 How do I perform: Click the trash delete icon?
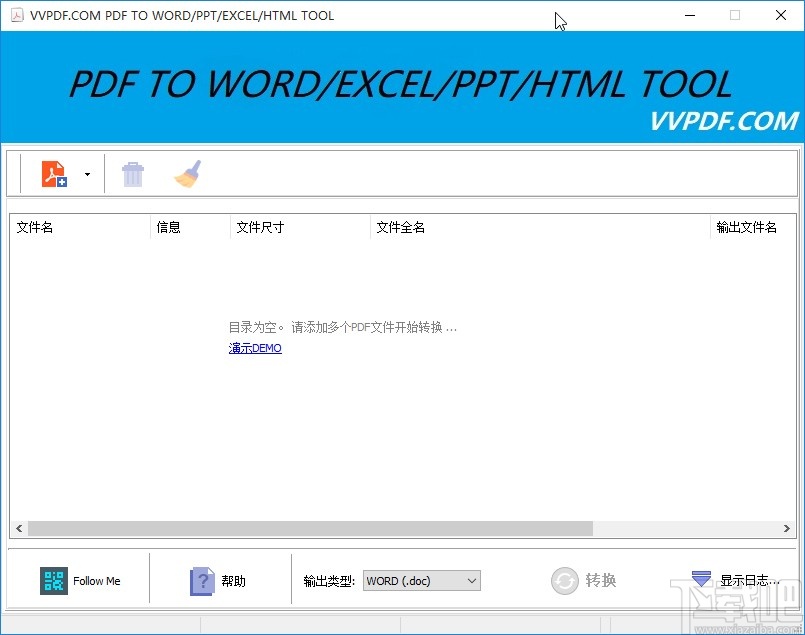click(x=133, y=172)
